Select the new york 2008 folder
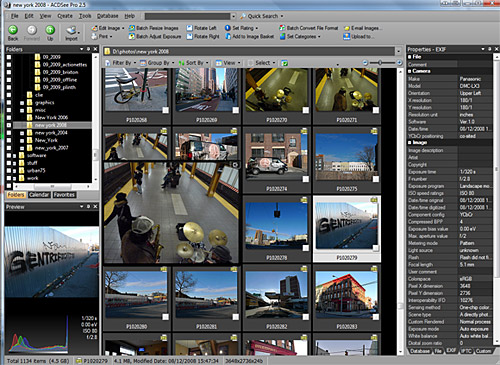This screenshot has width=500, height=365. (51, 125)
